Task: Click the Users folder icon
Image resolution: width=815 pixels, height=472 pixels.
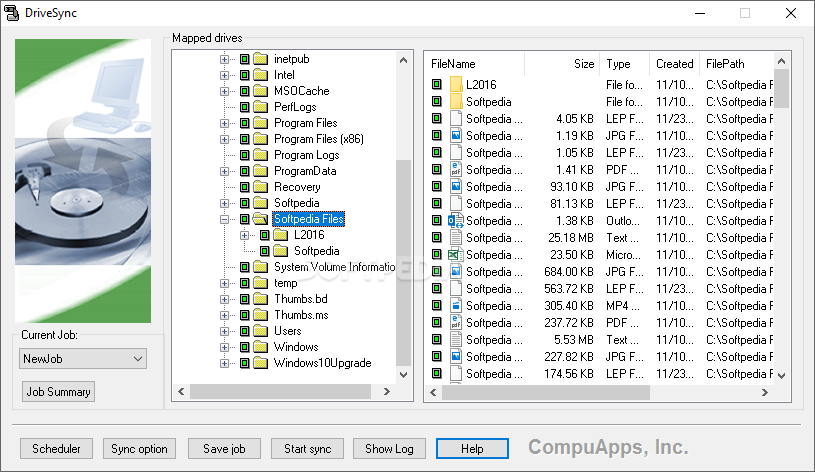Action: 260,331
